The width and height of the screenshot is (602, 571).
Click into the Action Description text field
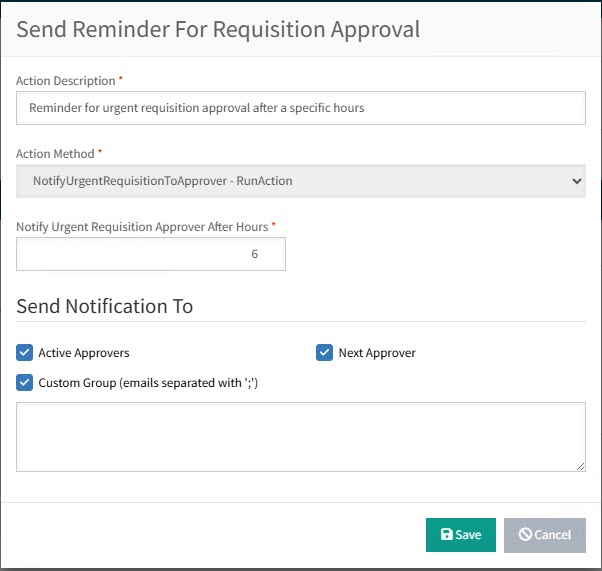[x=300, y=108]
